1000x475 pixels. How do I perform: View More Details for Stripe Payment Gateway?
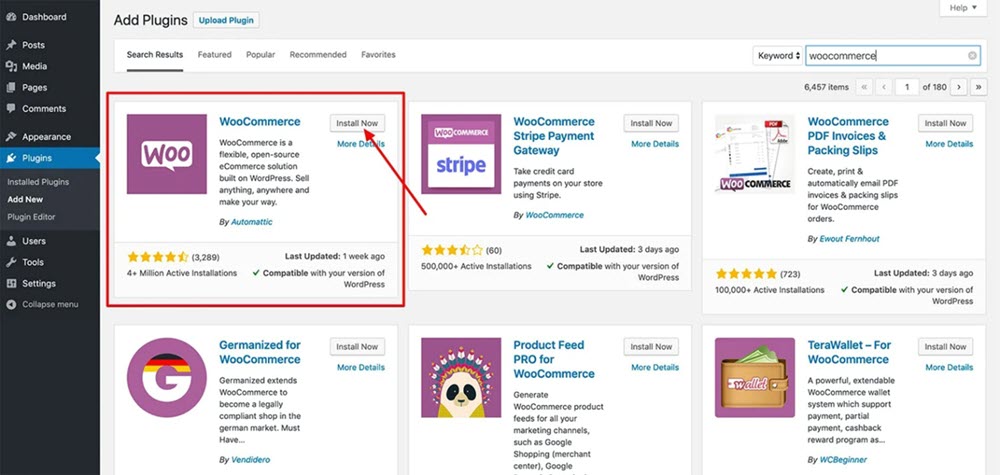655,144
